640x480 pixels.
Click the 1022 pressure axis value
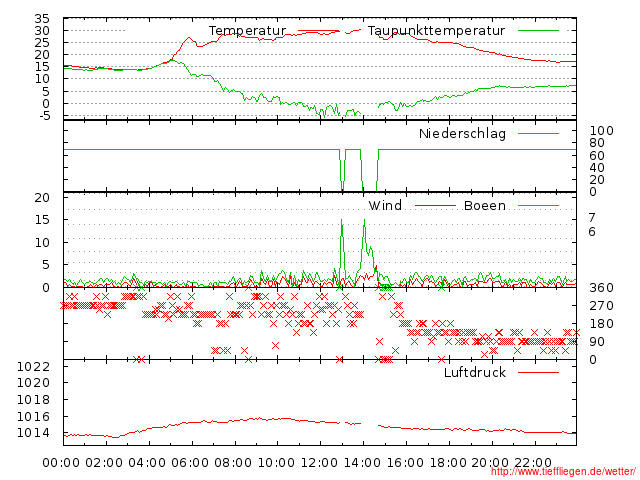33,367
